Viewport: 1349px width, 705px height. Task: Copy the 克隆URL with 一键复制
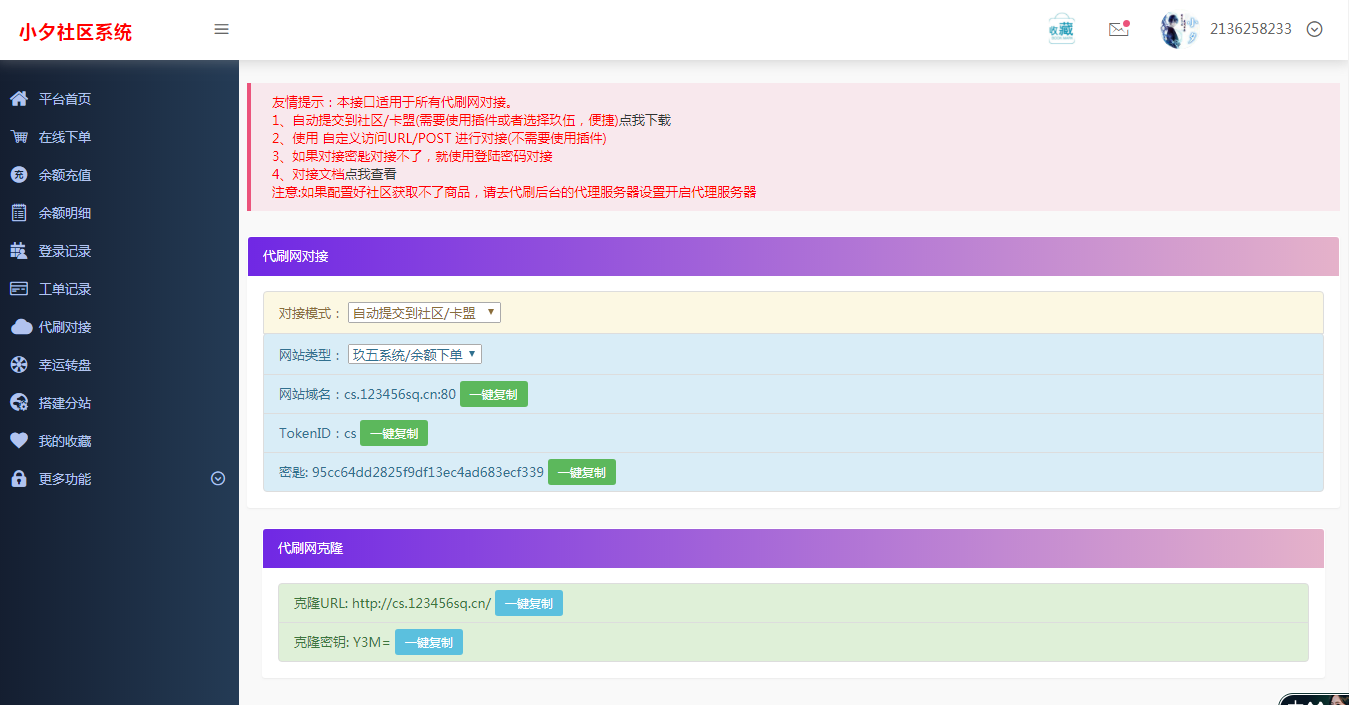[529, 603]
